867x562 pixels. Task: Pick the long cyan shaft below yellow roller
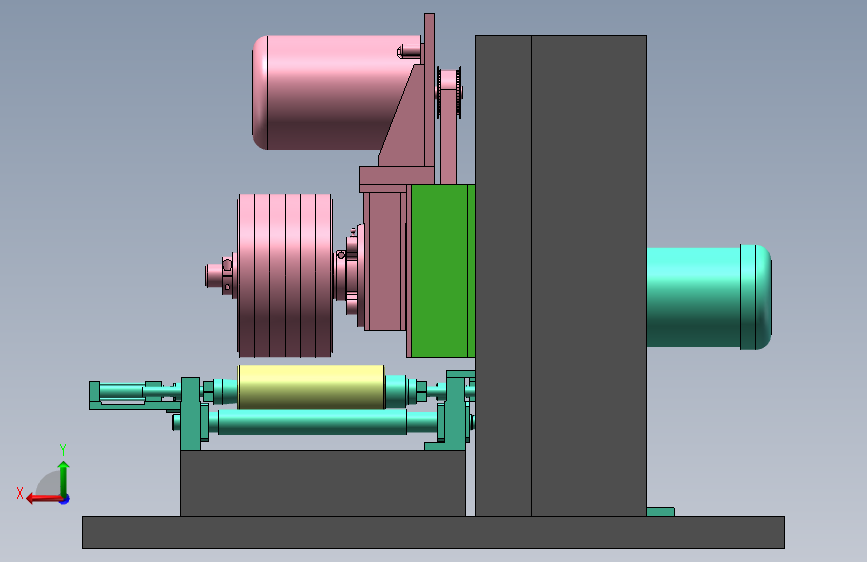pos(312,422)
